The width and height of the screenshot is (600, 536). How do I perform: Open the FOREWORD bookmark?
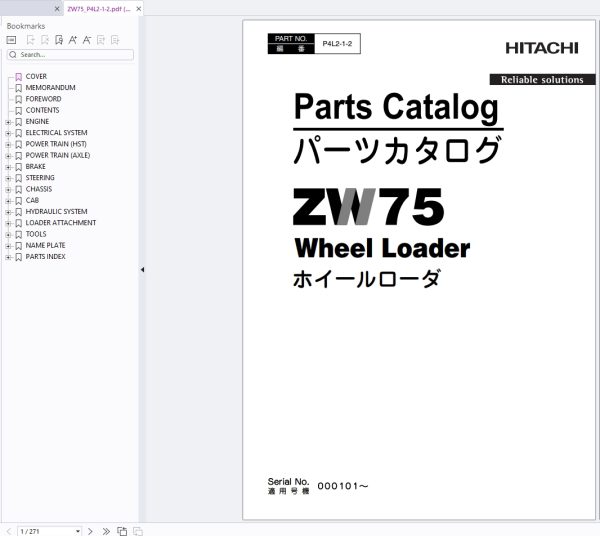43,99
